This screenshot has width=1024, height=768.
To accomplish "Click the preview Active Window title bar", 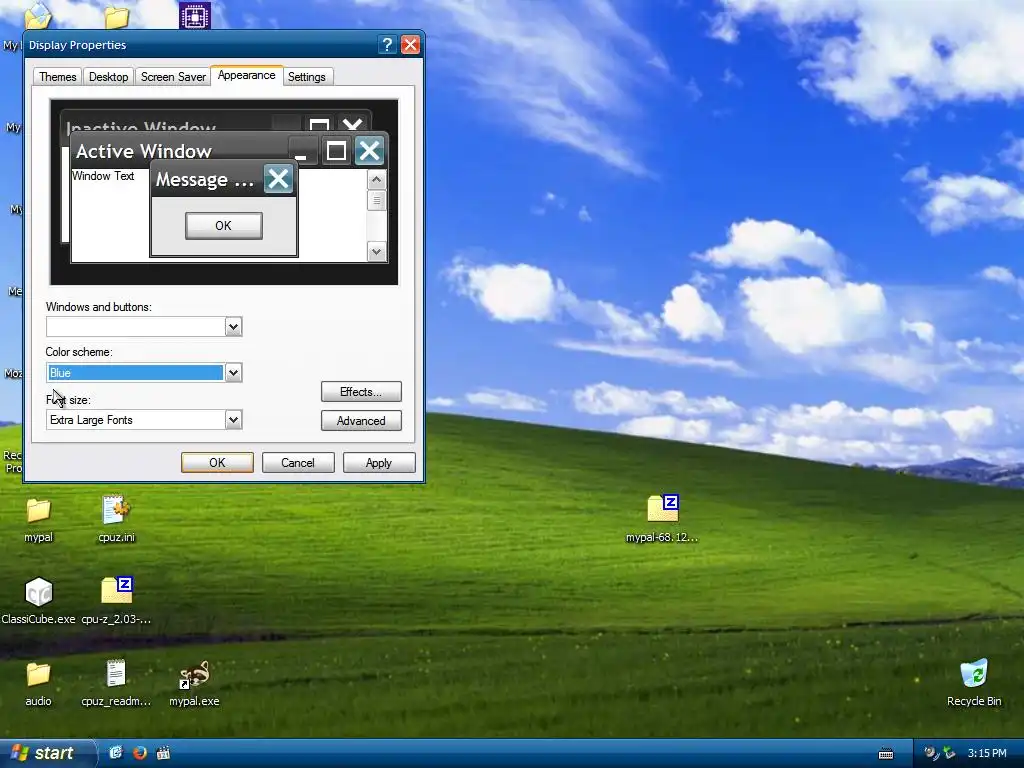I will click(180, 151).
